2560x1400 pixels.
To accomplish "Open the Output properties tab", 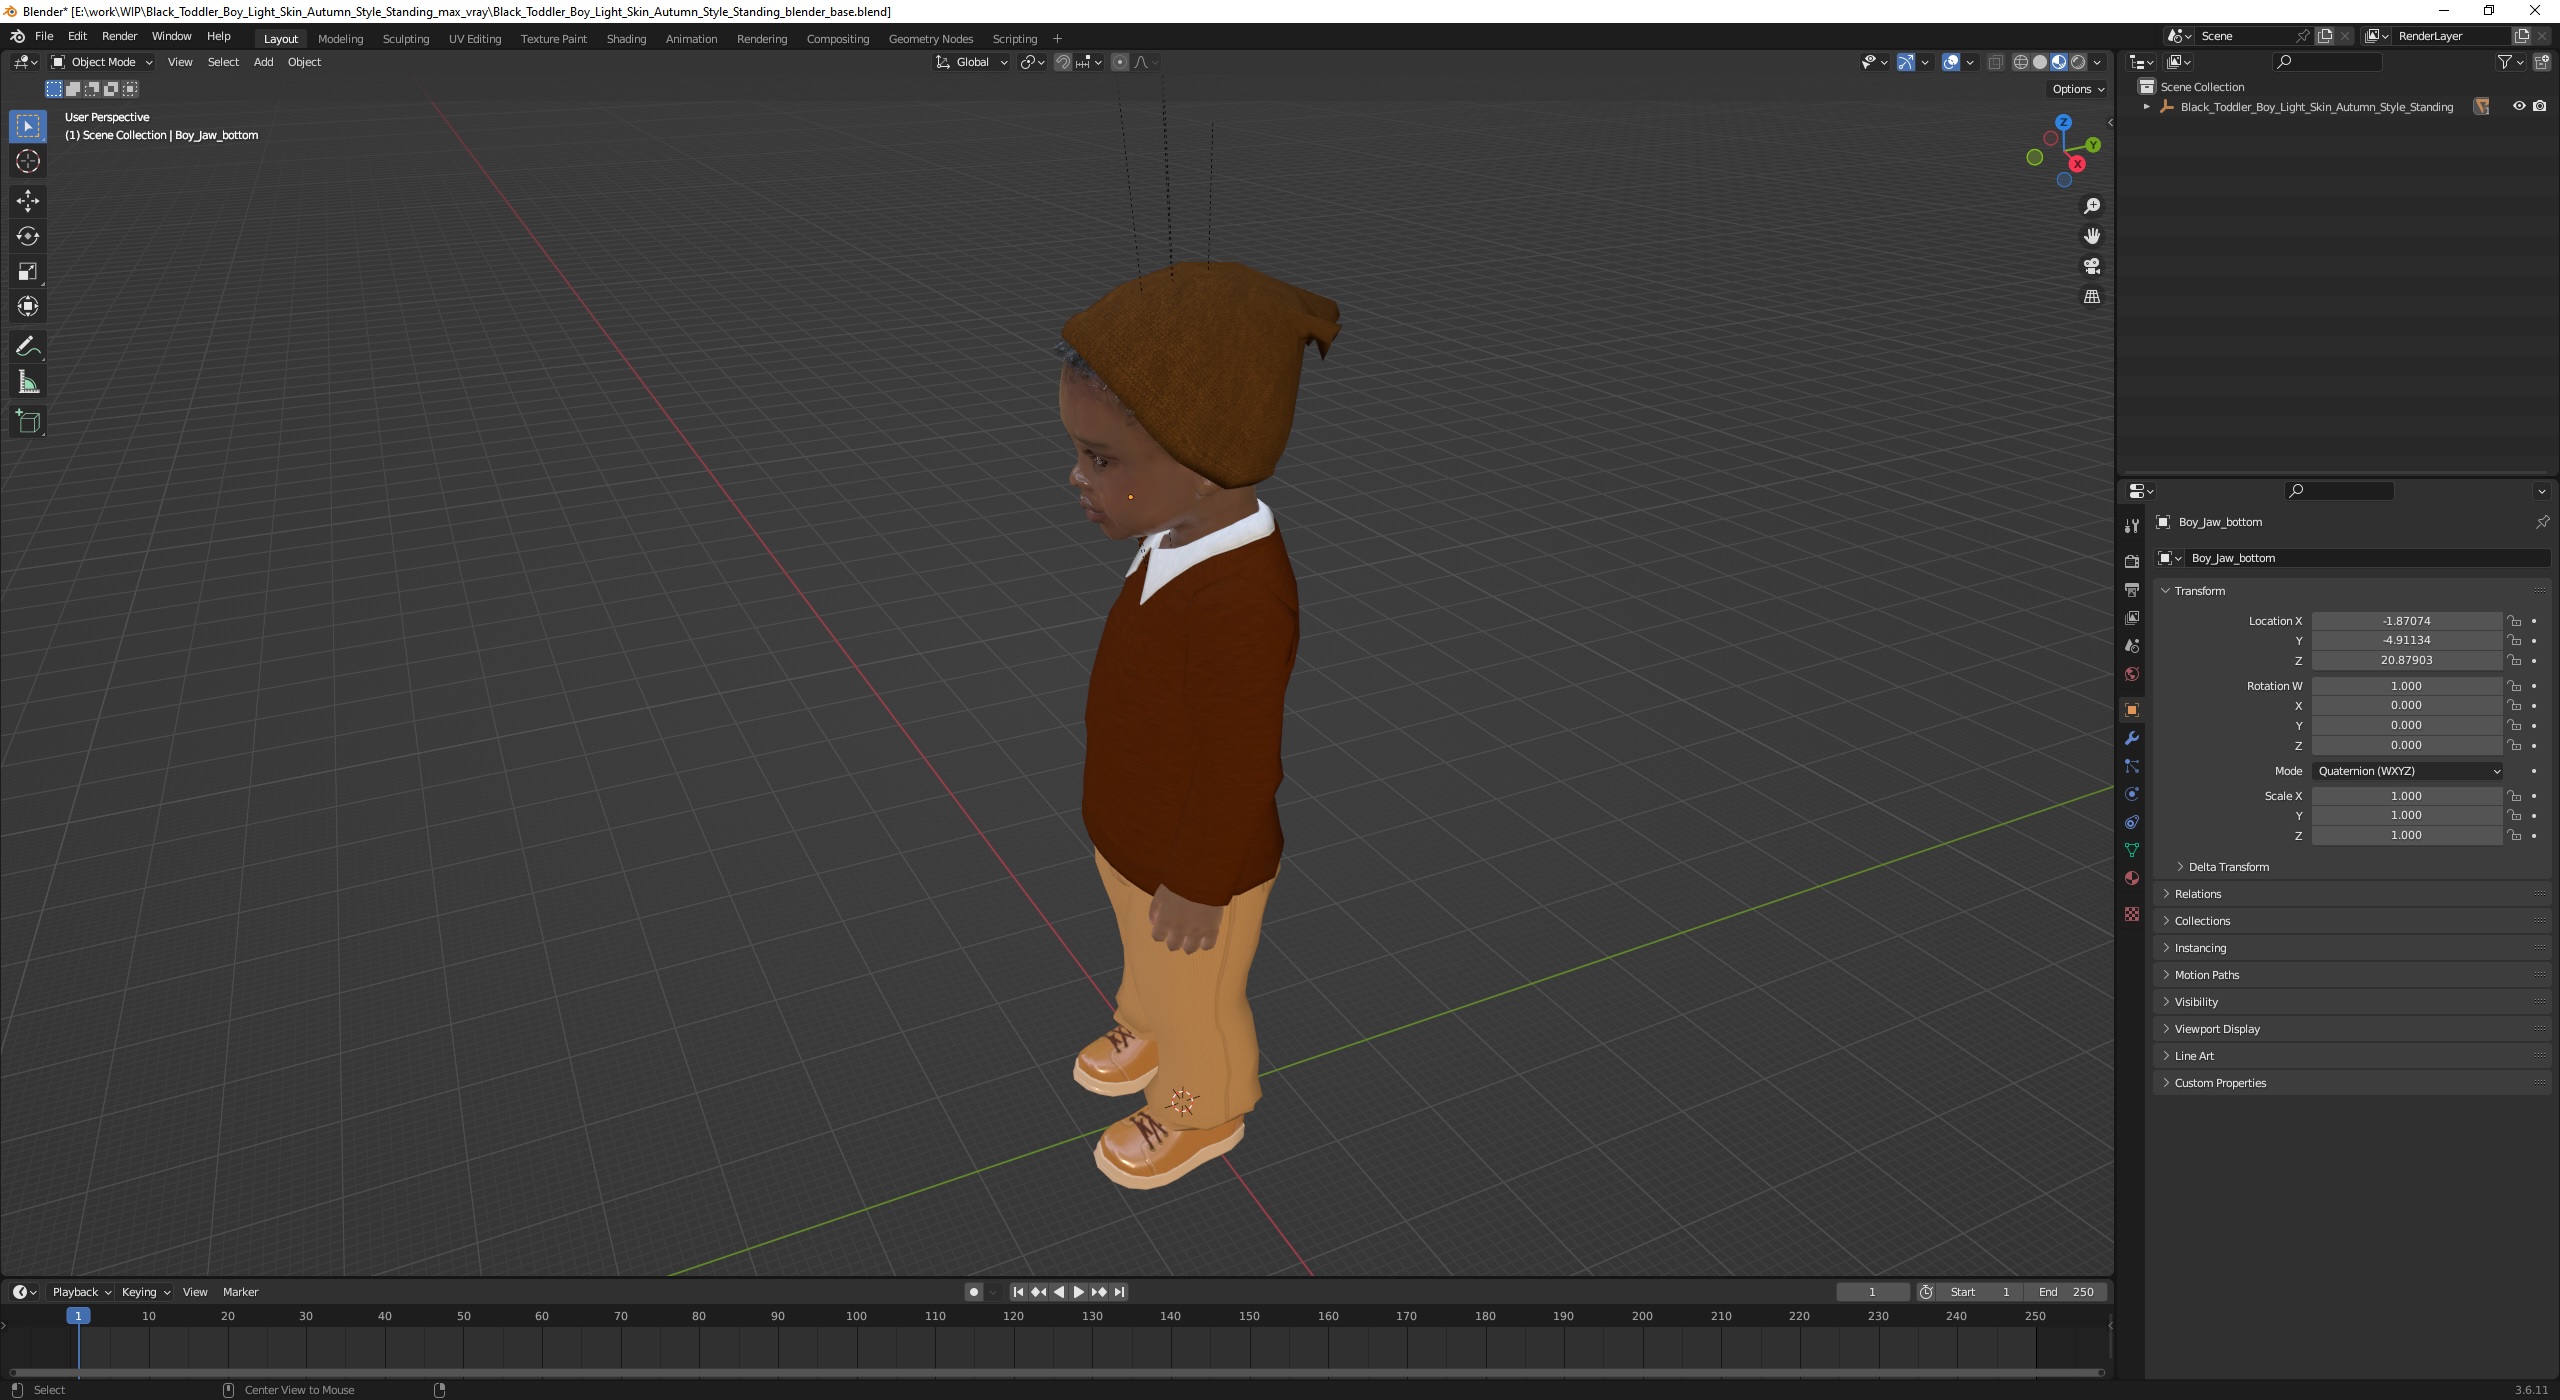I will [2131, 590].
